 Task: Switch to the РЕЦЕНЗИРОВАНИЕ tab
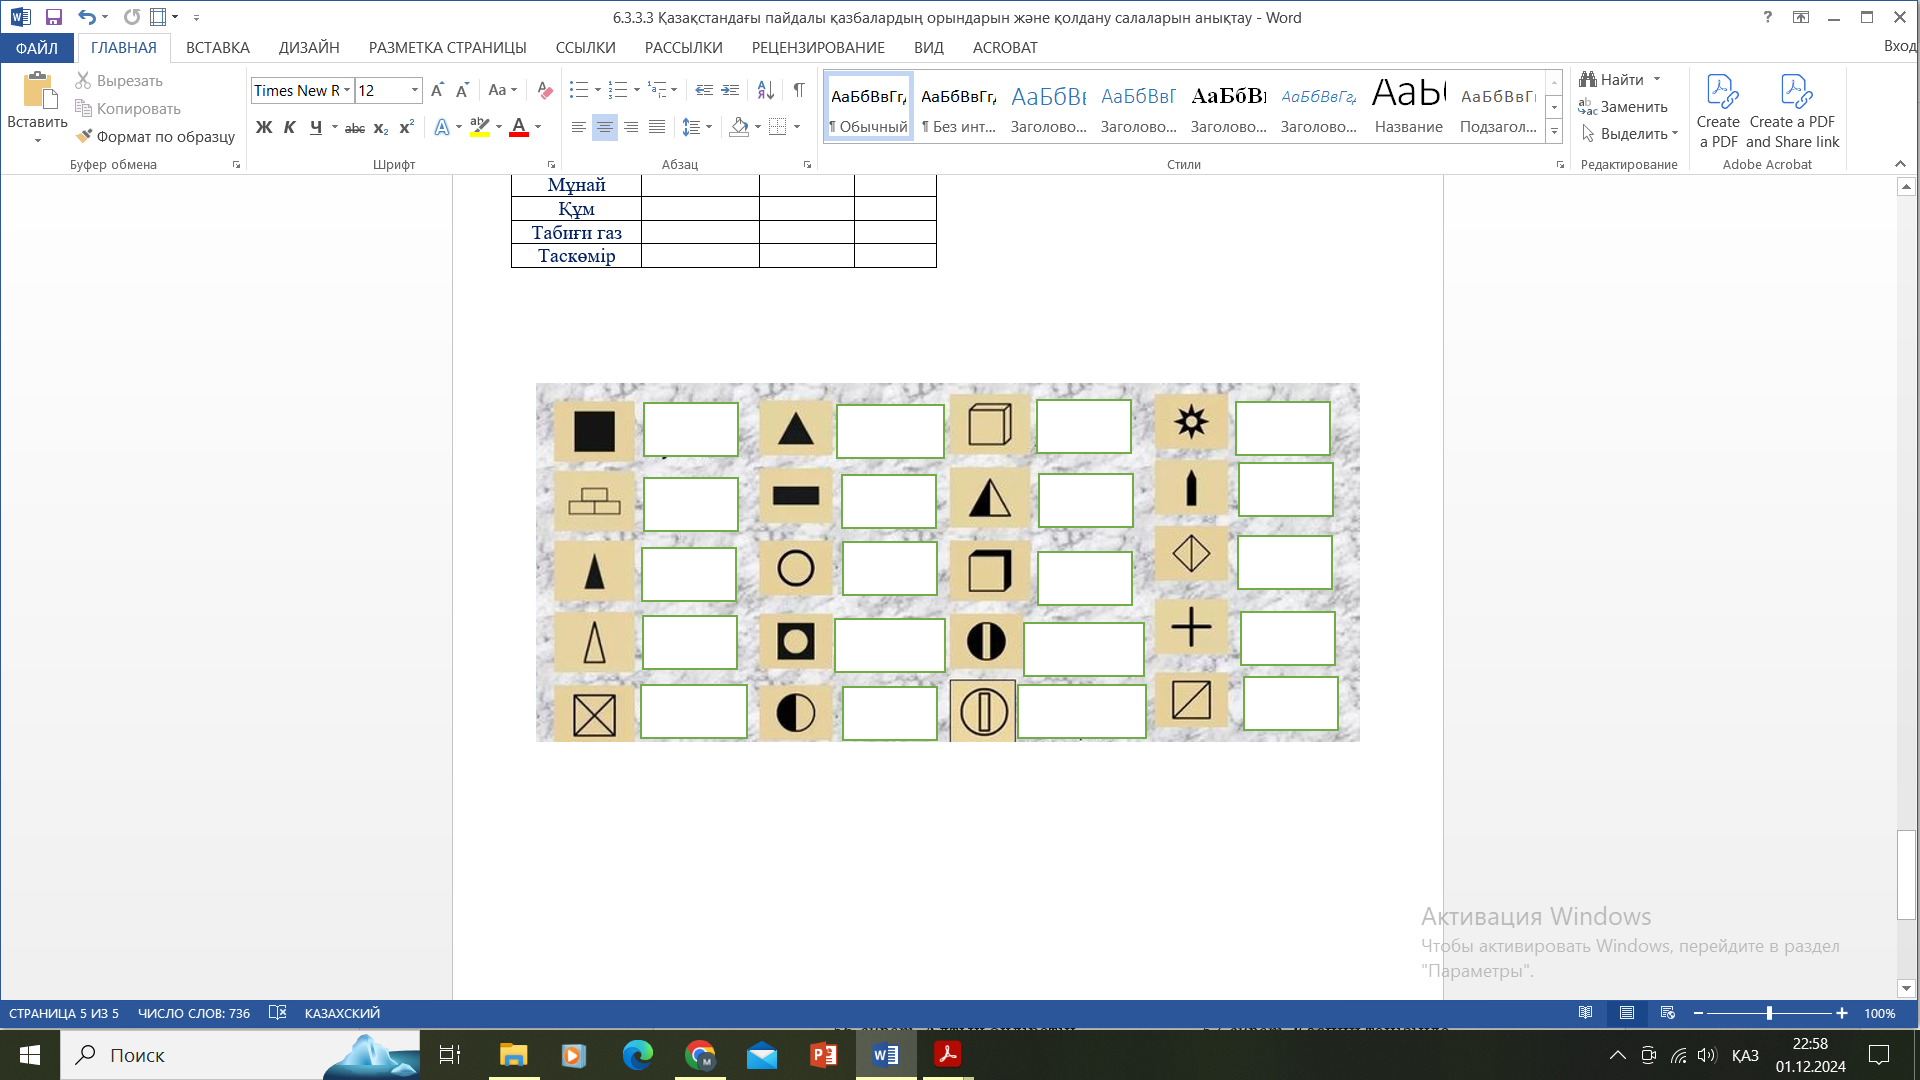(x=817, y=47)
